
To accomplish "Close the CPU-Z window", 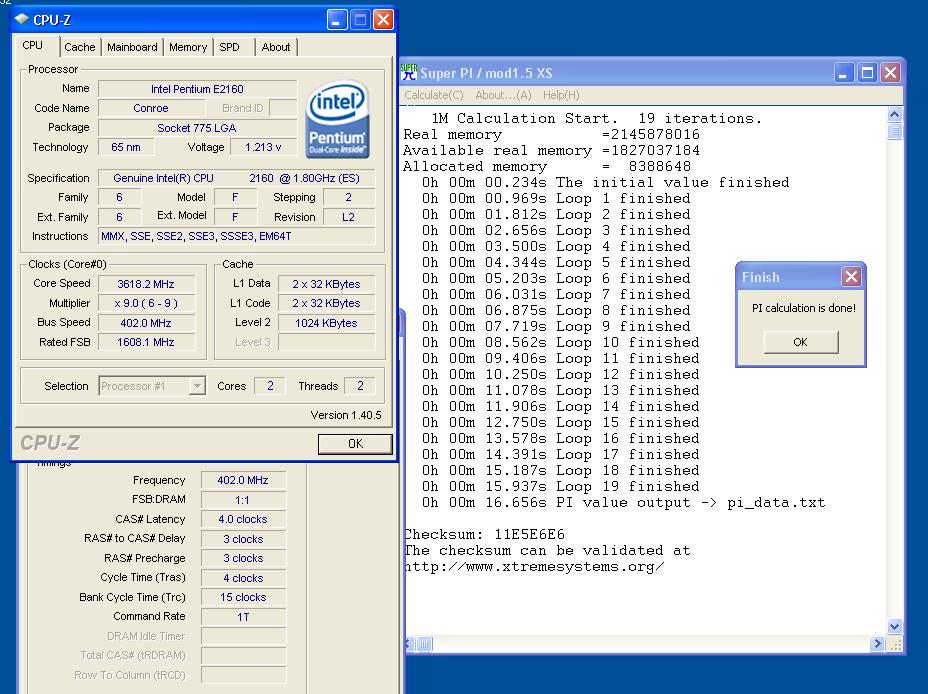I will pos(384,20).
